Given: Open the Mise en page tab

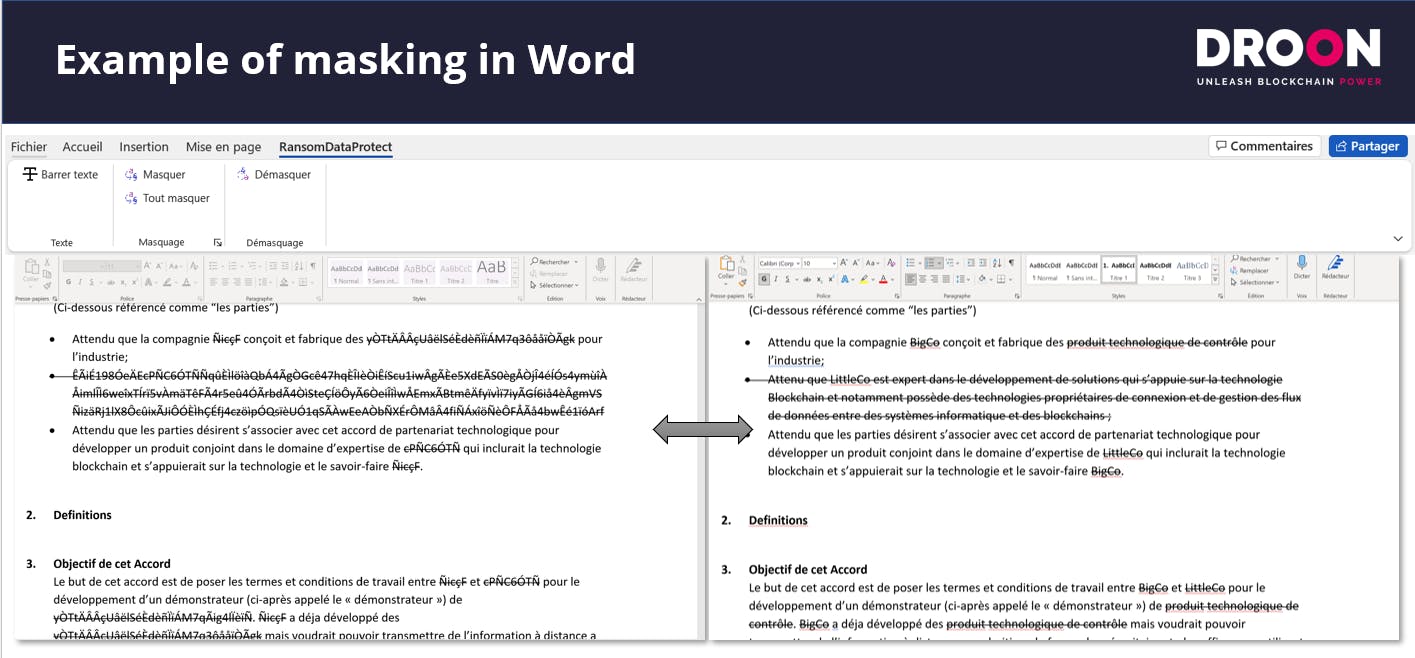Looking at the screenshot, I should click(223, 147).
